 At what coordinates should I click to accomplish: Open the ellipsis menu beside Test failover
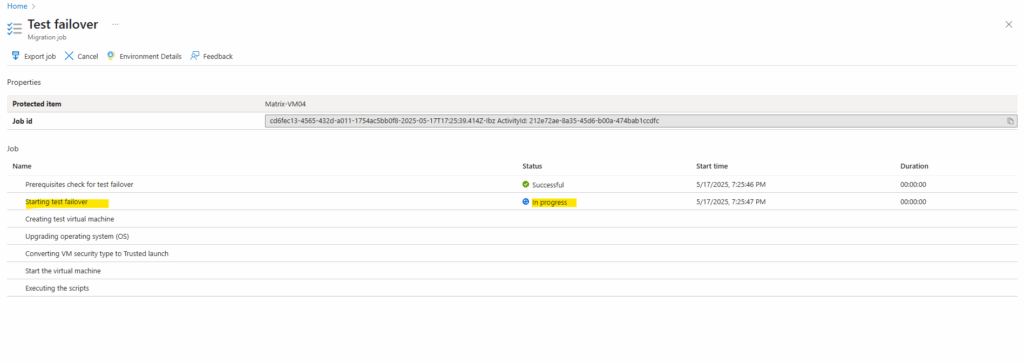(116, 24)
